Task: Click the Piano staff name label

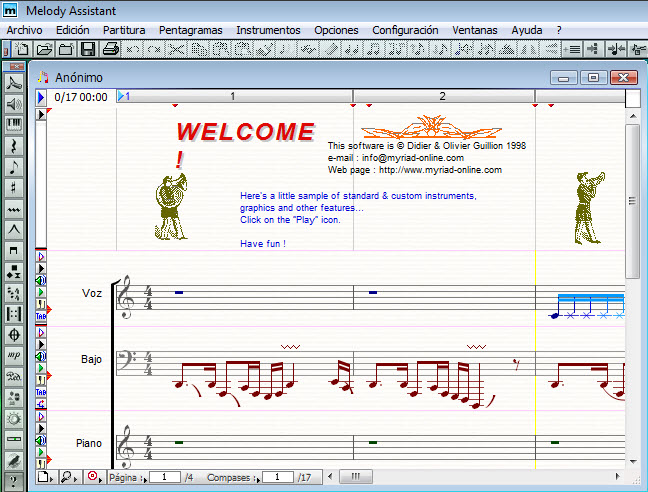Action: 89,443
